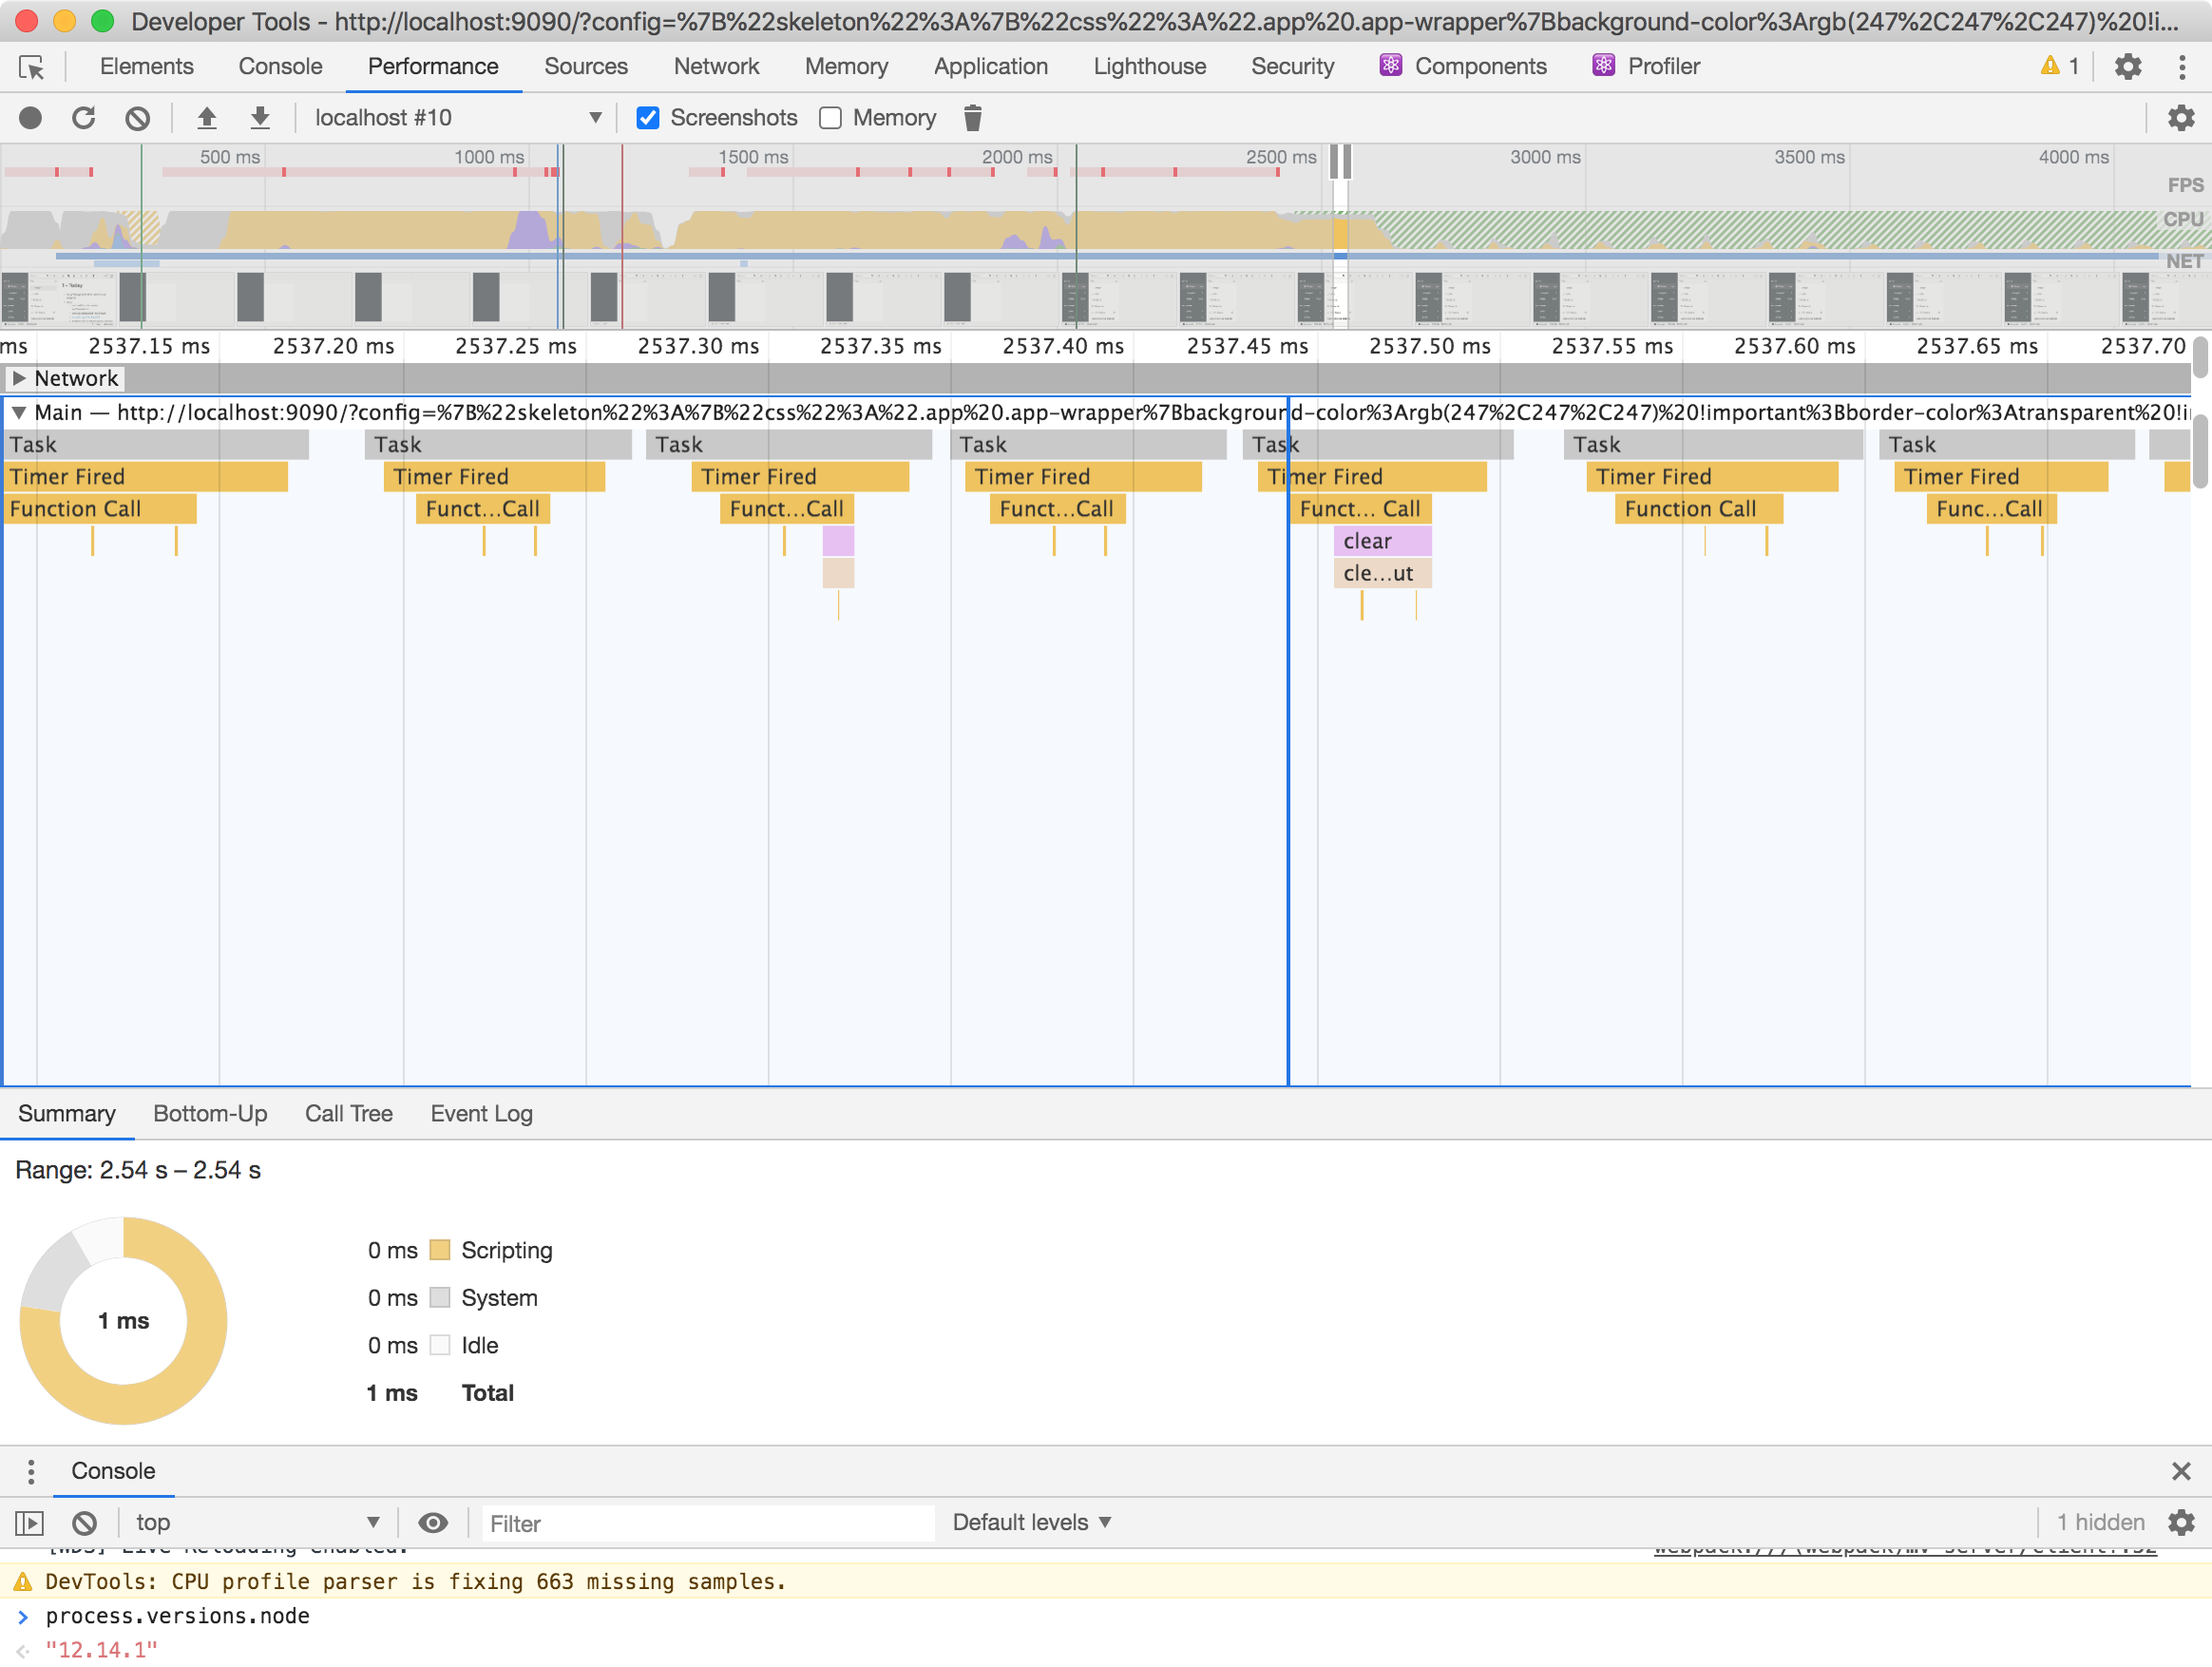This screenshot has width=2212, height=1667.
Task: Uncheck the Screenshots checkbox
Action: pyautogui.click(x=648, y=118)
